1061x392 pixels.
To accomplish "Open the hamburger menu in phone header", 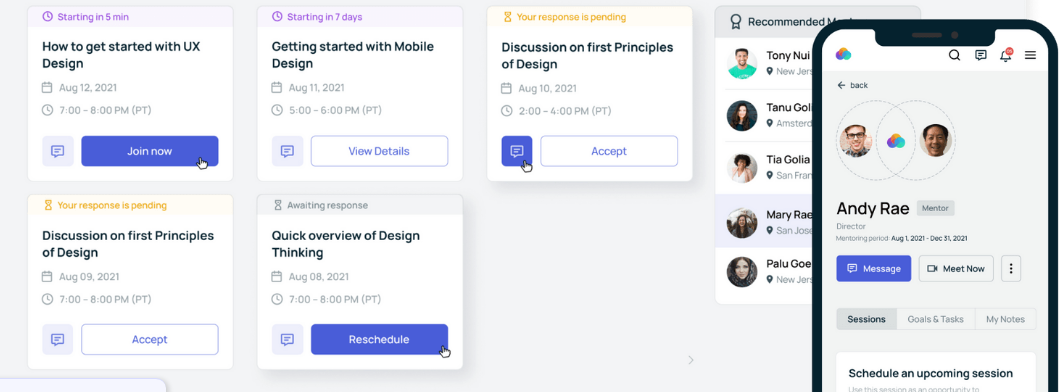I will pyautogui.click(x=1031, y=56).
